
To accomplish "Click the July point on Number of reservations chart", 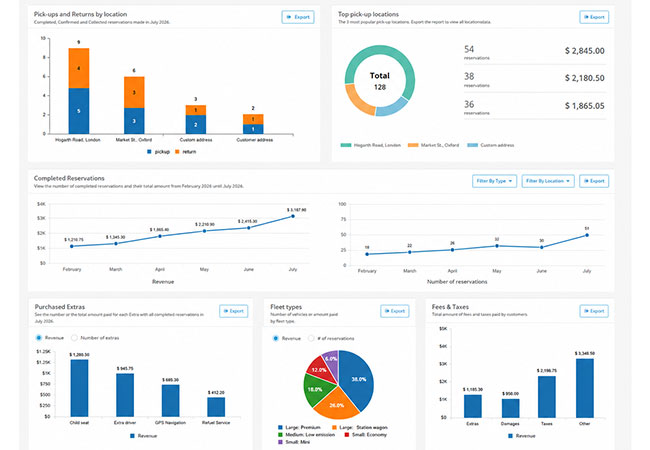I will point(587,235).
